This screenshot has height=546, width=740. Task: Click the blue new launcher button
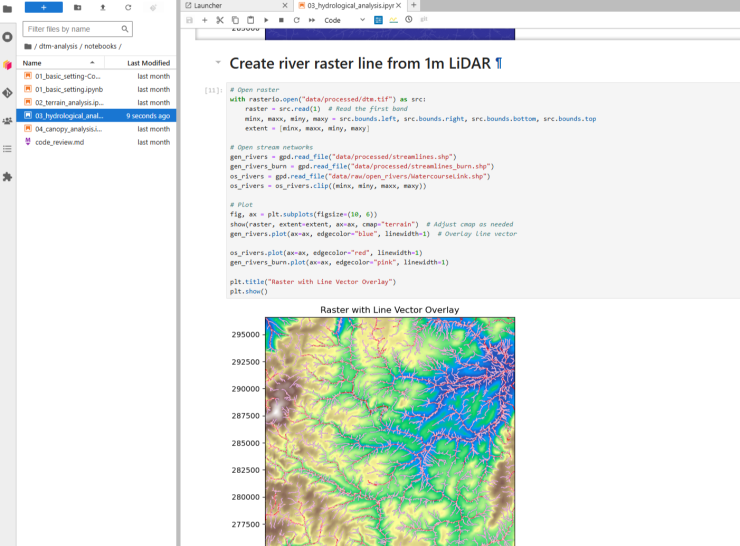43,7
